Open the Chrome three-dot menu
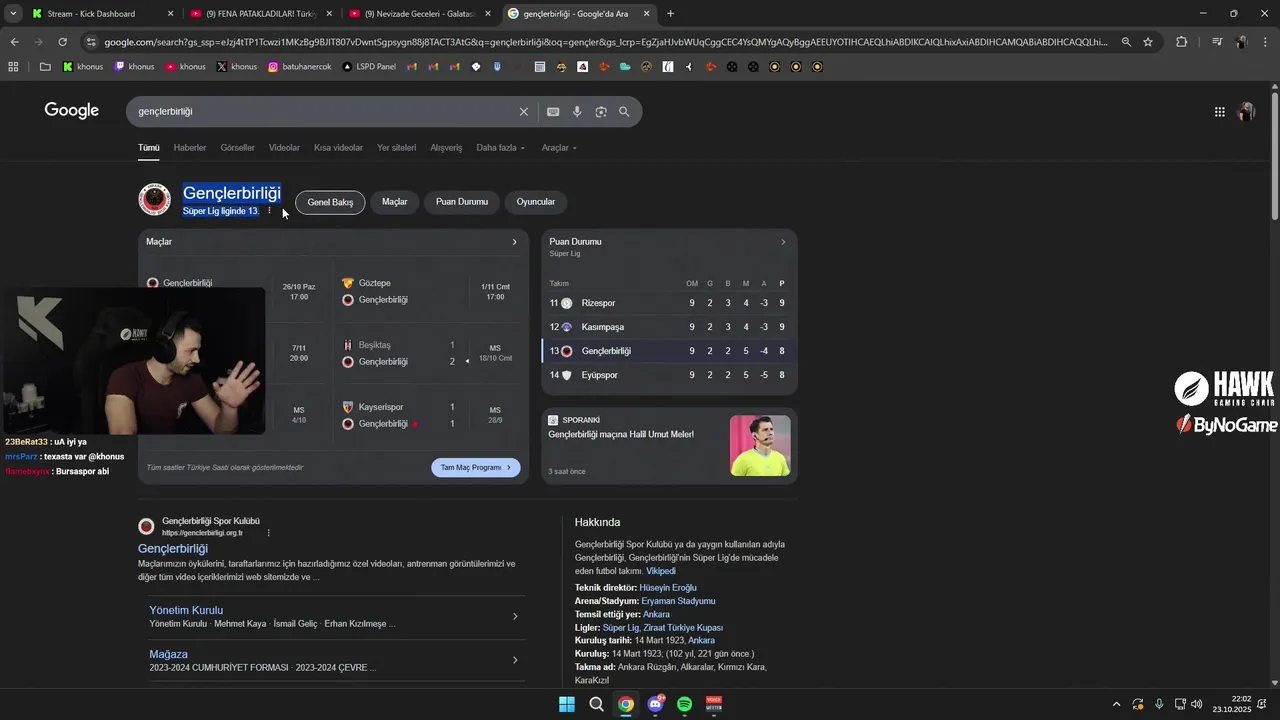This screenshot has width=1280, height=720. (1266, 42)
